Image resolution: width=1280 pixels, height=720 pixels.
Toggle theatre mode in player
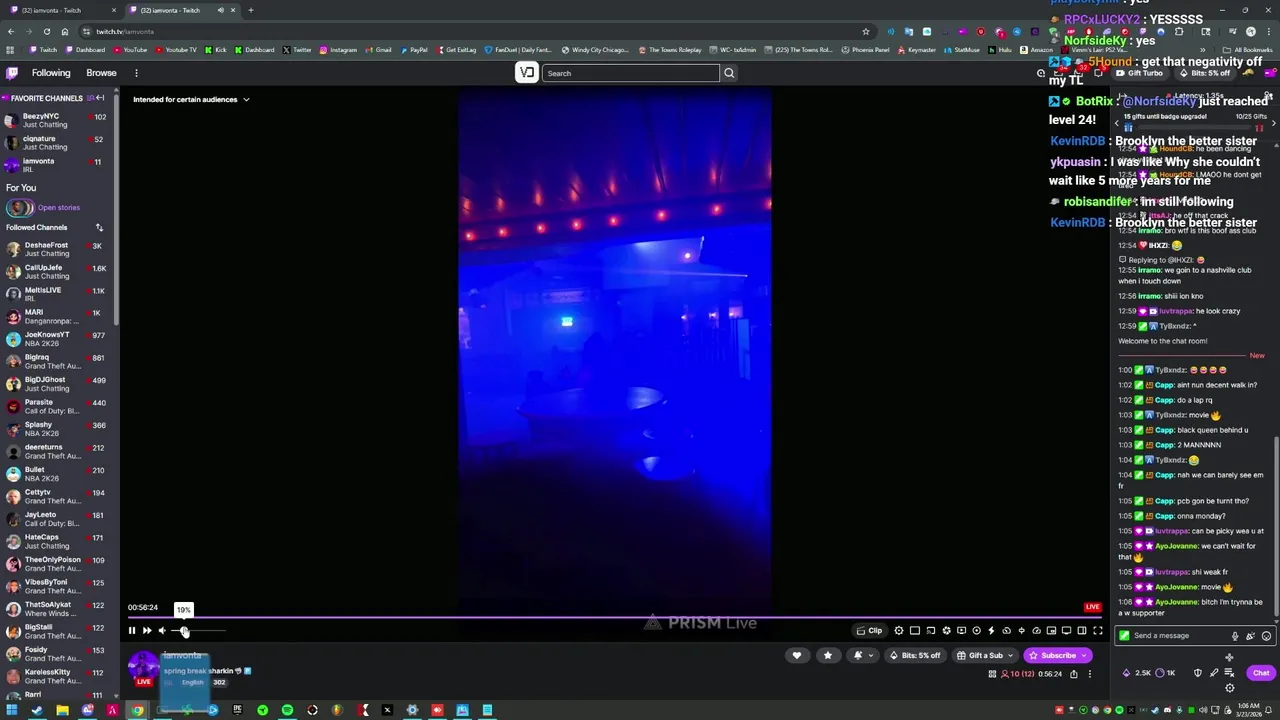[x=1081, y=630]
